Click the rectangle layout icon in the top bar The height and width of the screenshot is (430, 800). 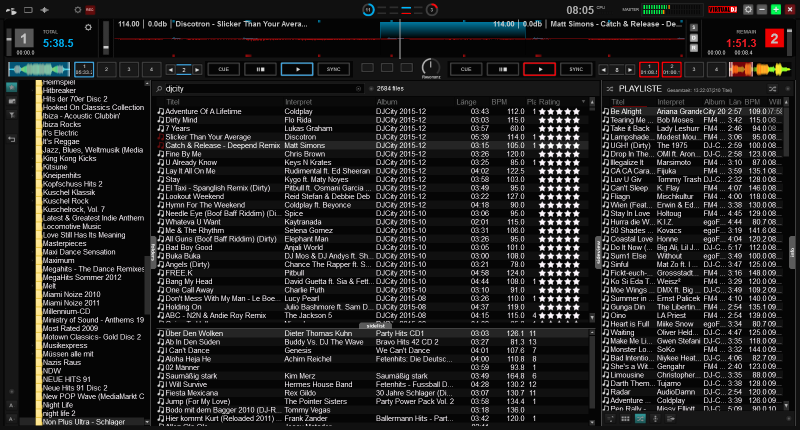click(x=28, y=10)
